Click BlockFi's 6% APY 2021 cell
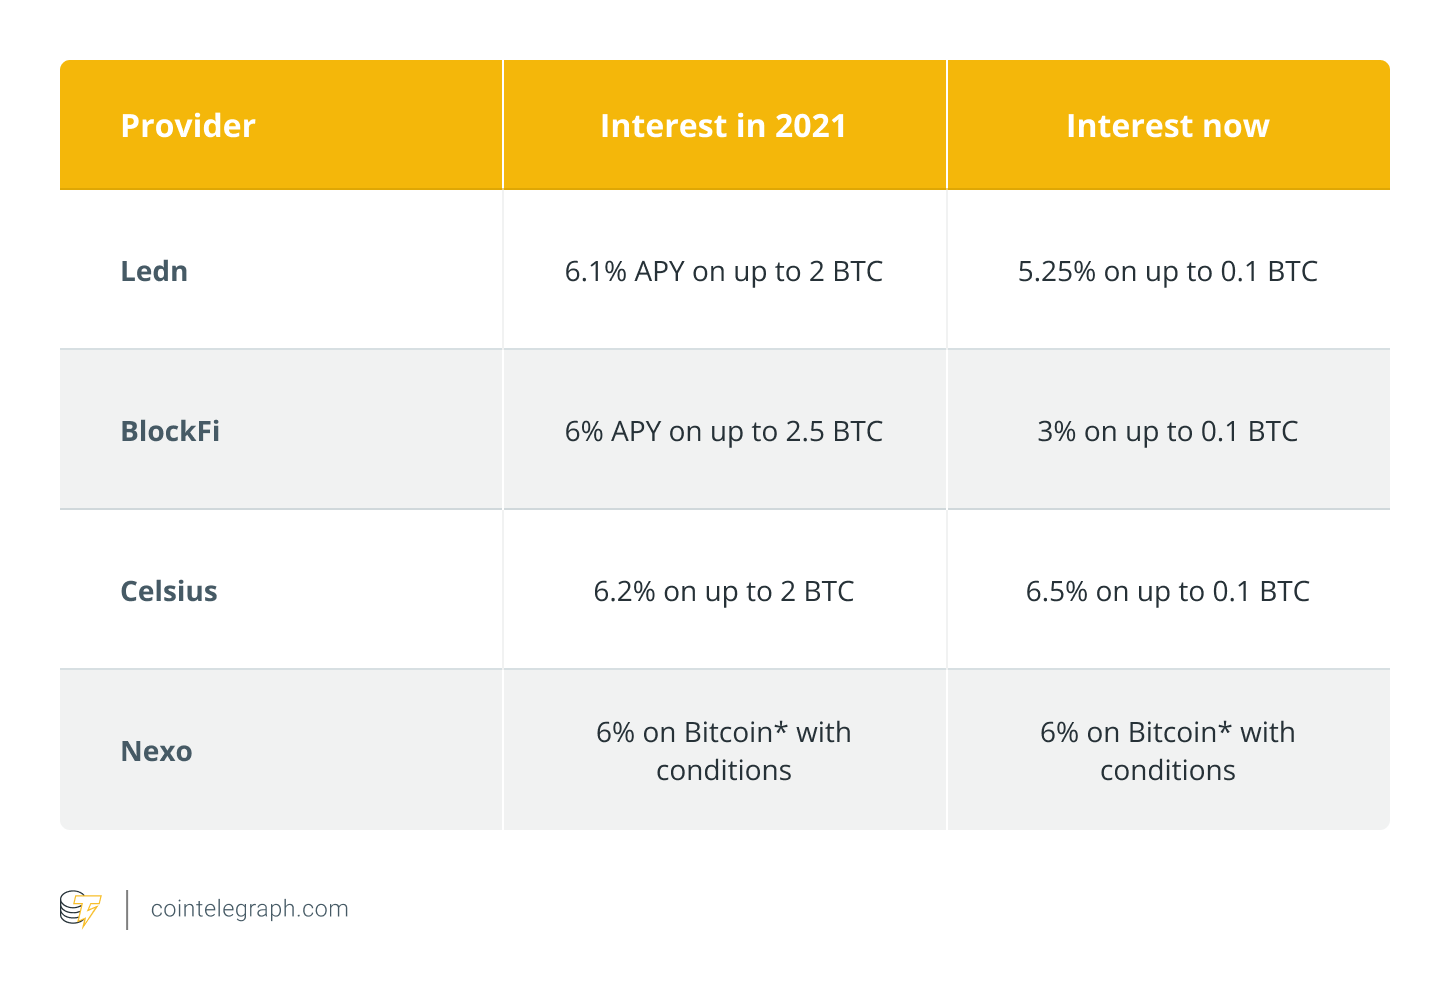Viewport: 1450px width, 990px height. pyautogui.click(x=723, y=431)
